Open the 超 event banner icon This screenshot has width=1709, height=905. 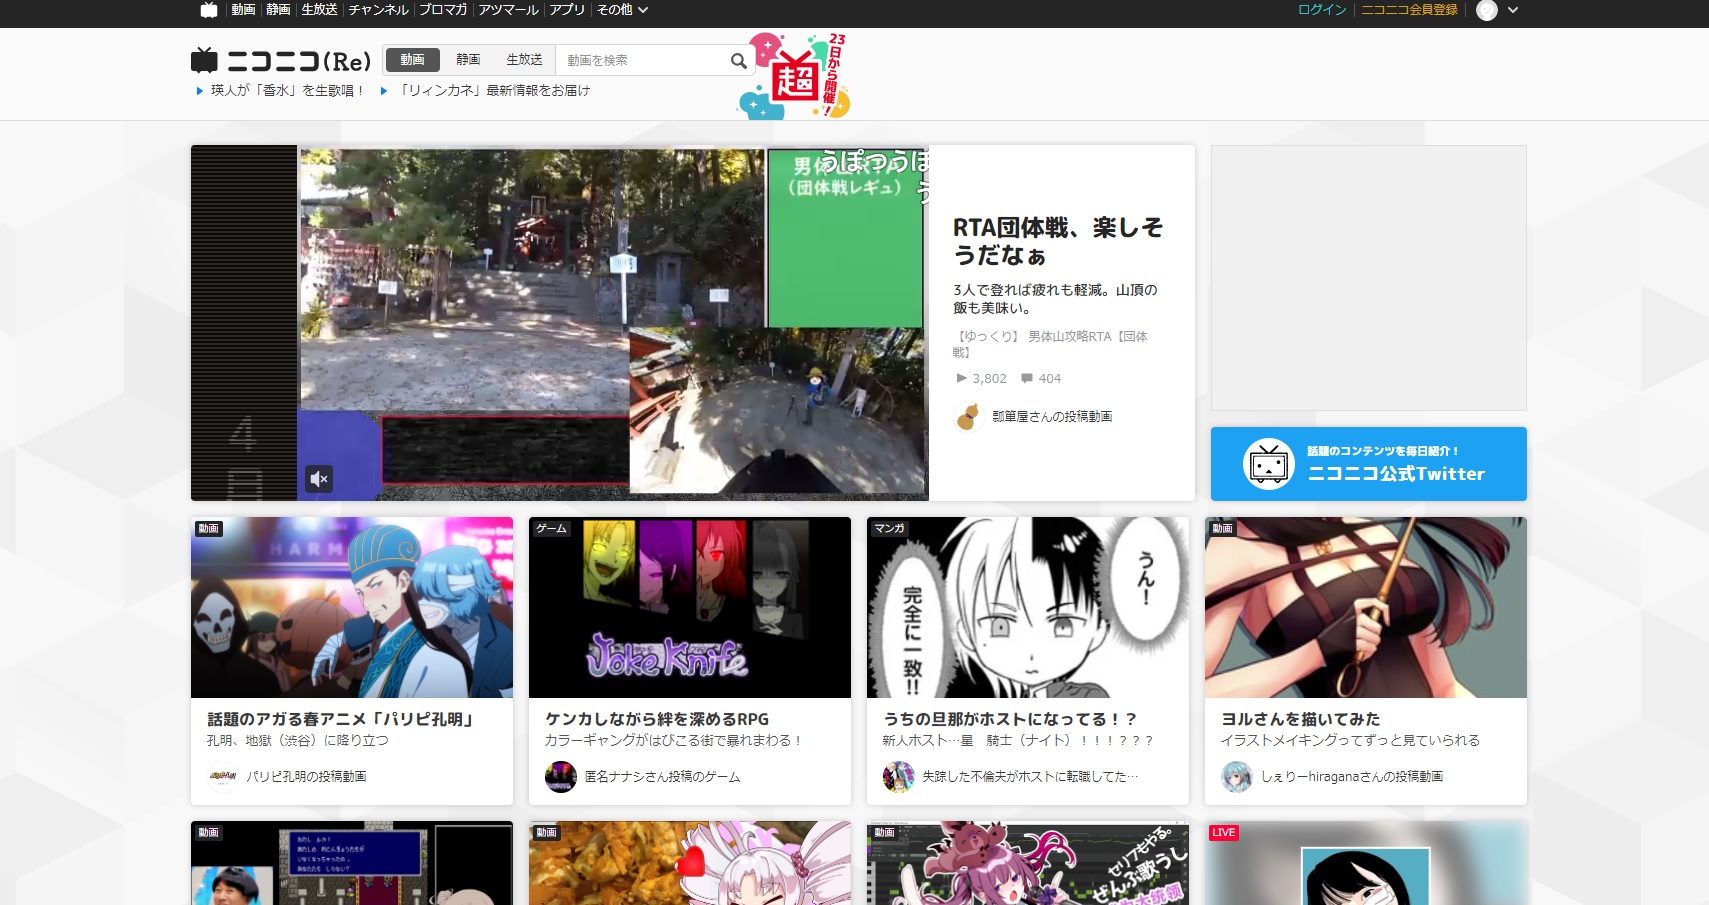[795, 76]
